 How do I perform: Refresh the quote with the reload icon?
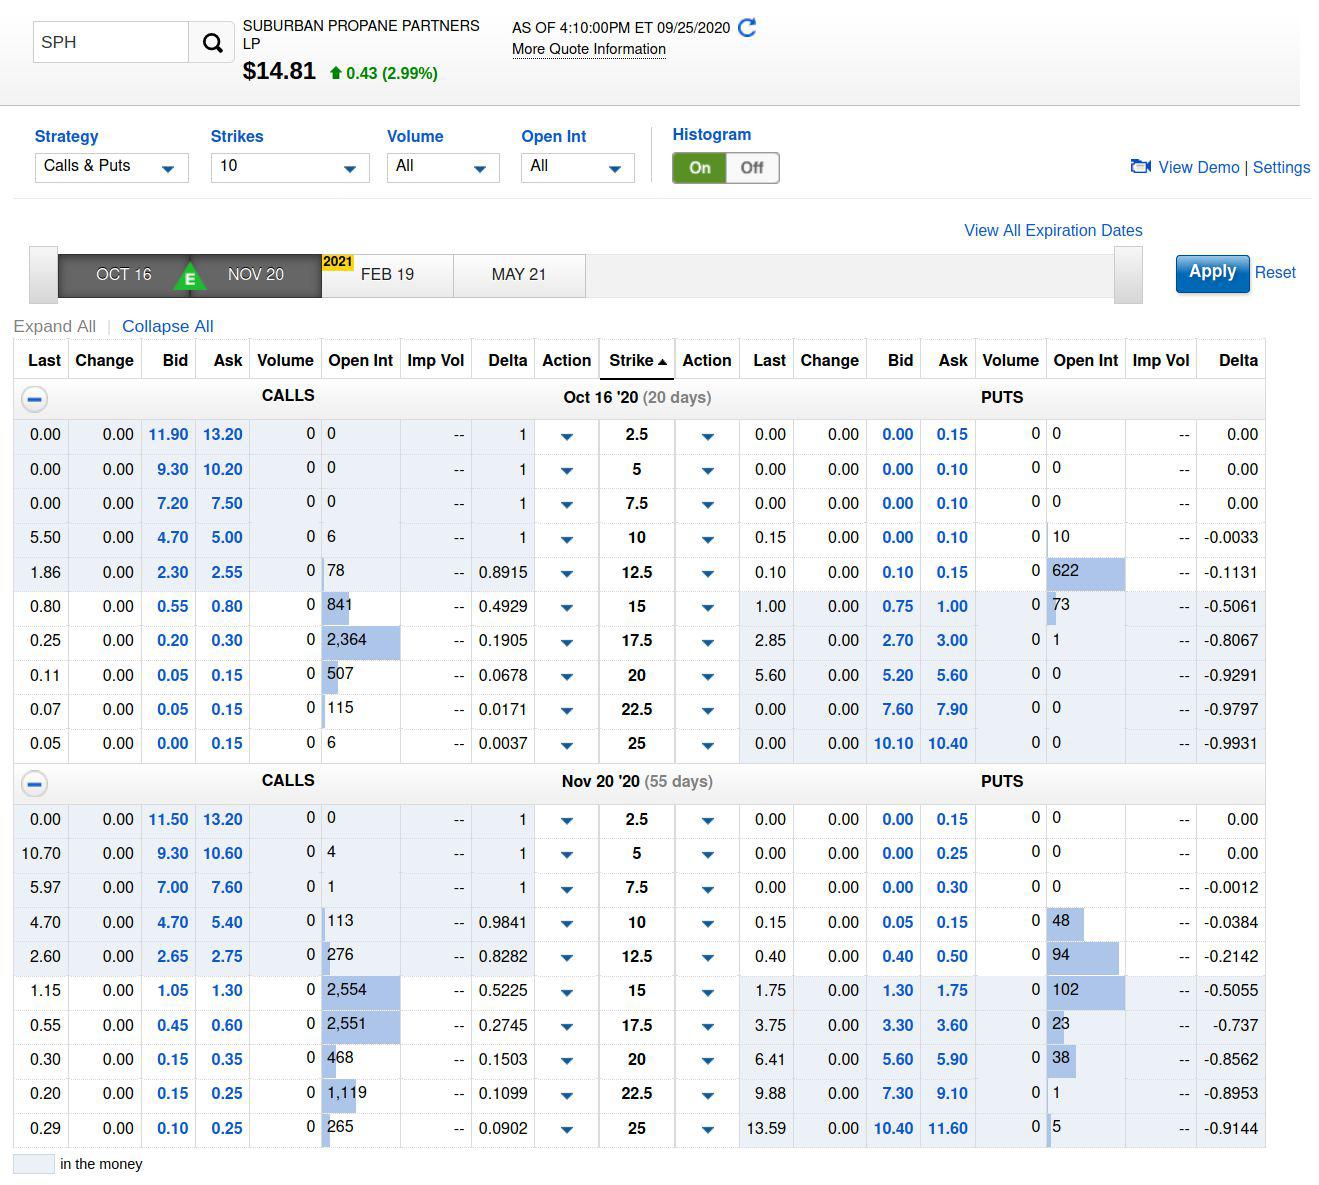747,28
